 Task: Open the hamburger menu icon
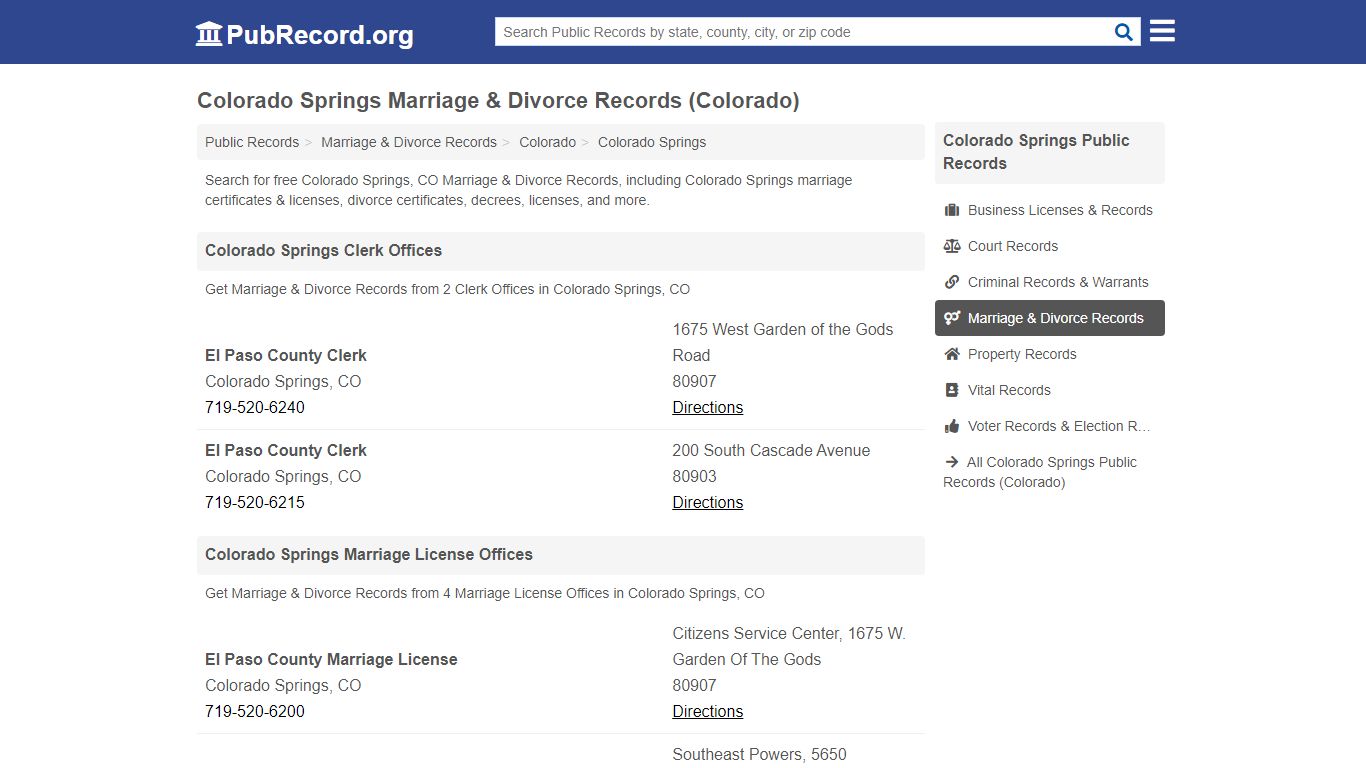click(1162, 31)
